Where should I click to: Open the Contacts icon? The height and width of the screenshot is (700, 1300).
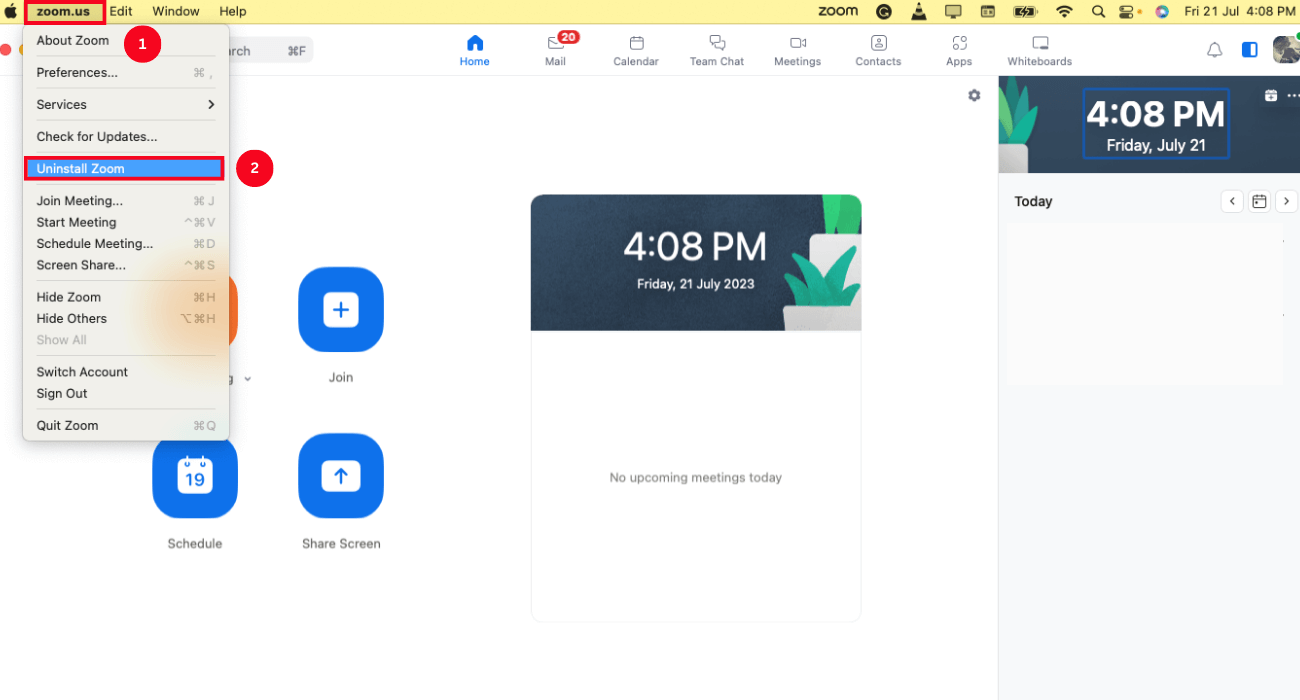tap(879, 43)
